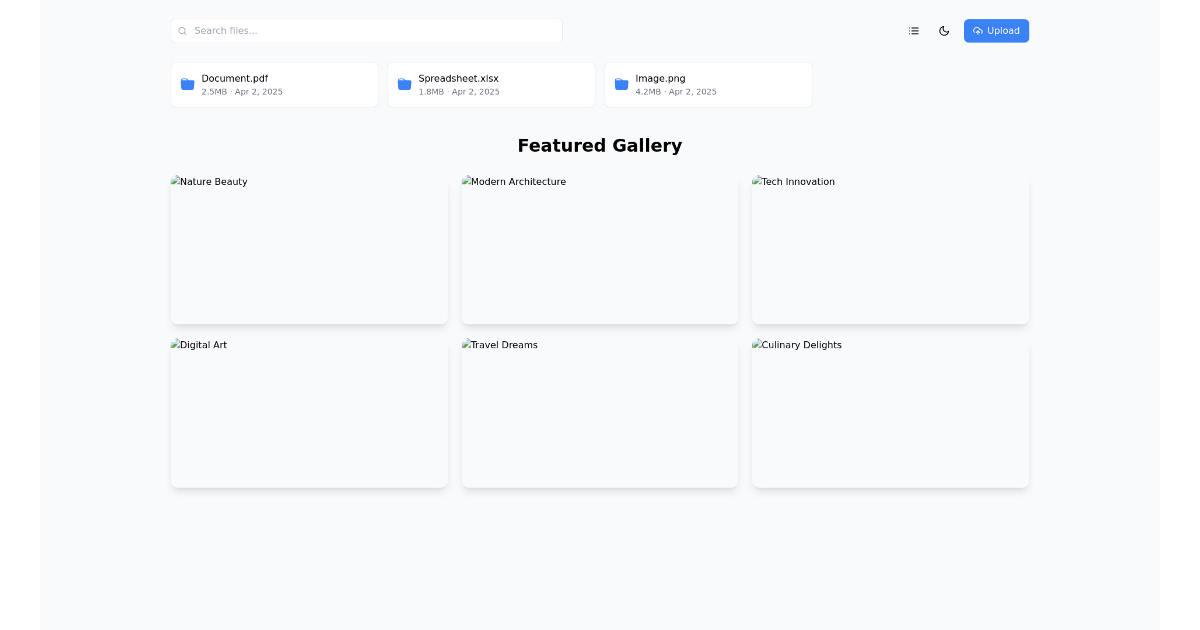1200x630 pixels.
Task: Click the folder icon beside Document.pdf
Action: click(x=187, y=84)
